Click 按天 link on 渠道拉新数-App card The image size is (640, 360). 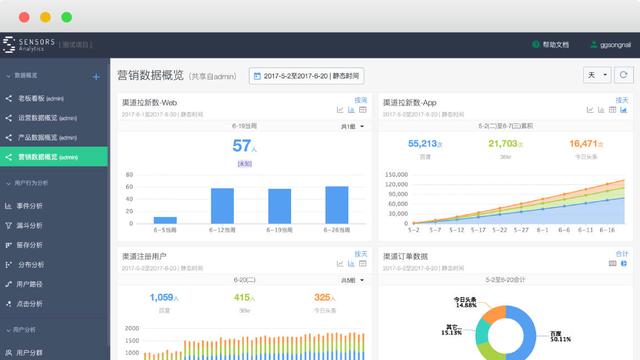[622, 100]
